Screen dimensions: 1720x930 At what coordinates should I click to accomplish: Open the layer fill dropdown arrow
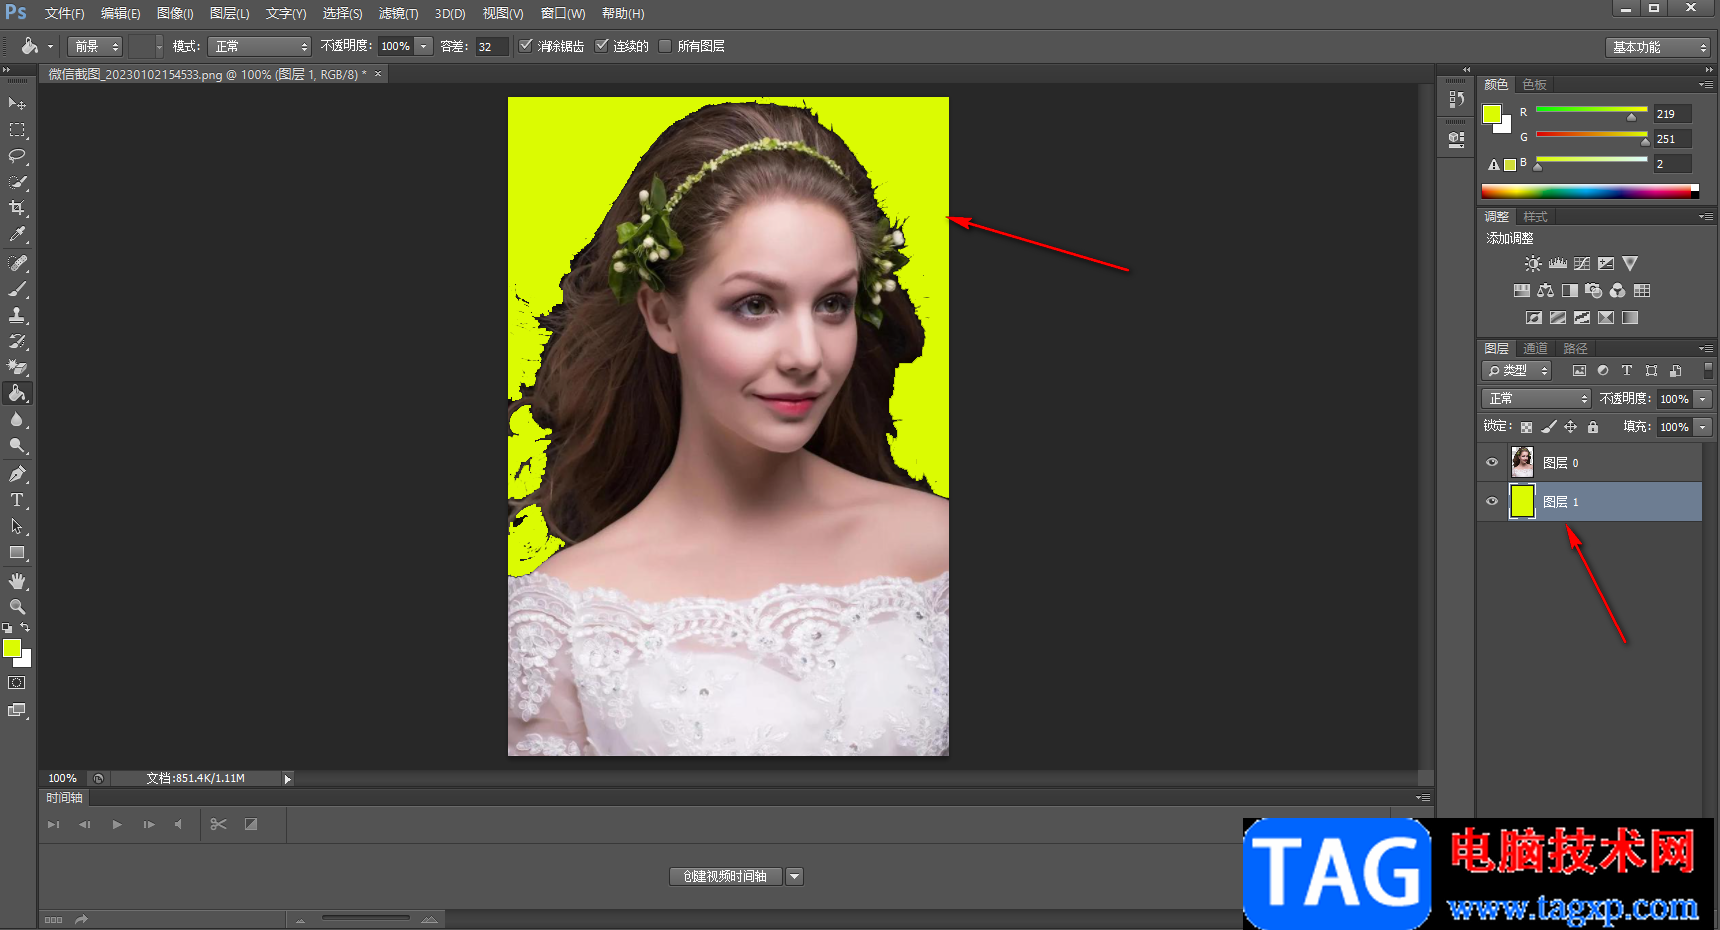point(1703,427)
